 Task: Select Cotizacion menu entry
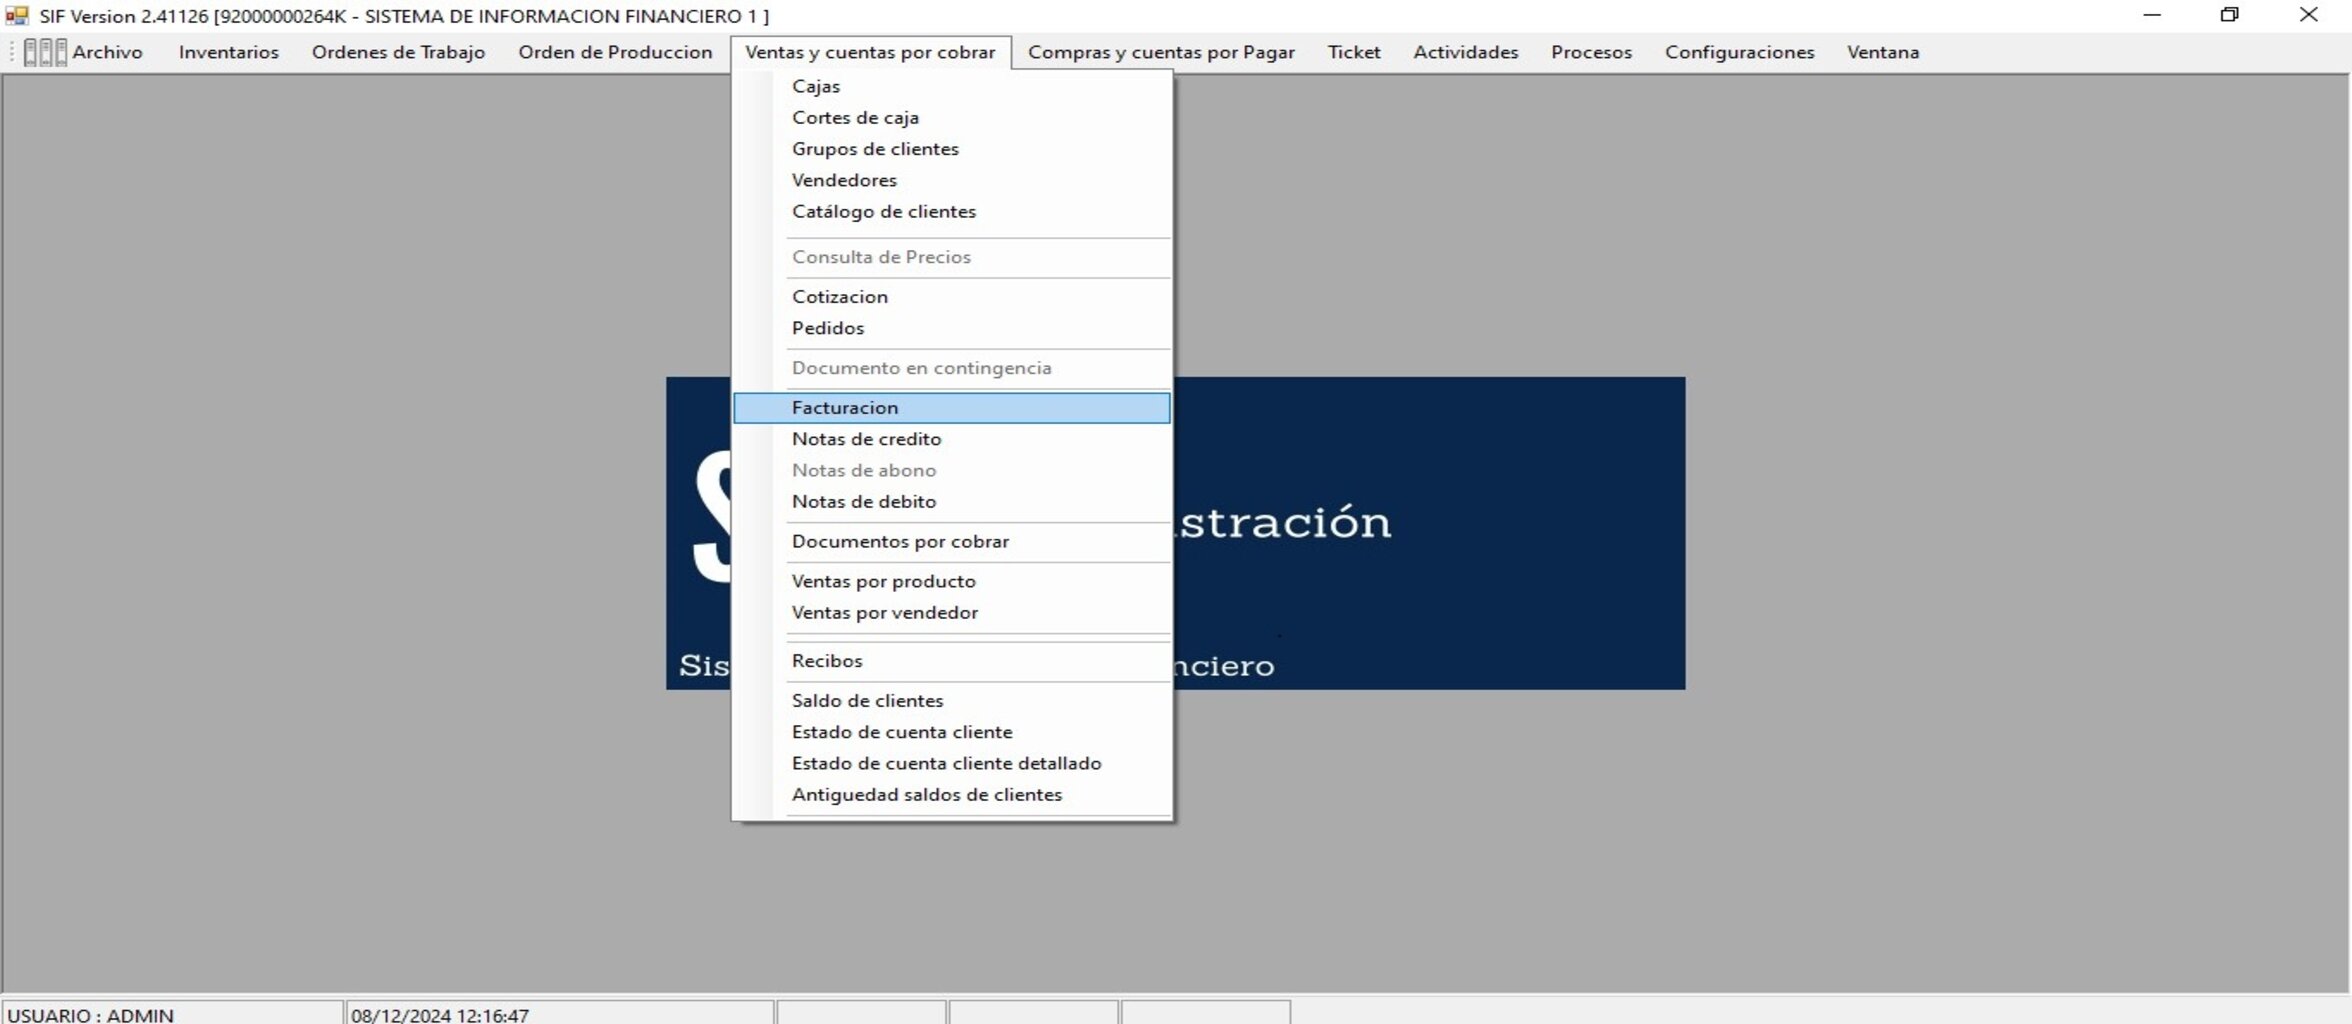pos(952,297)
